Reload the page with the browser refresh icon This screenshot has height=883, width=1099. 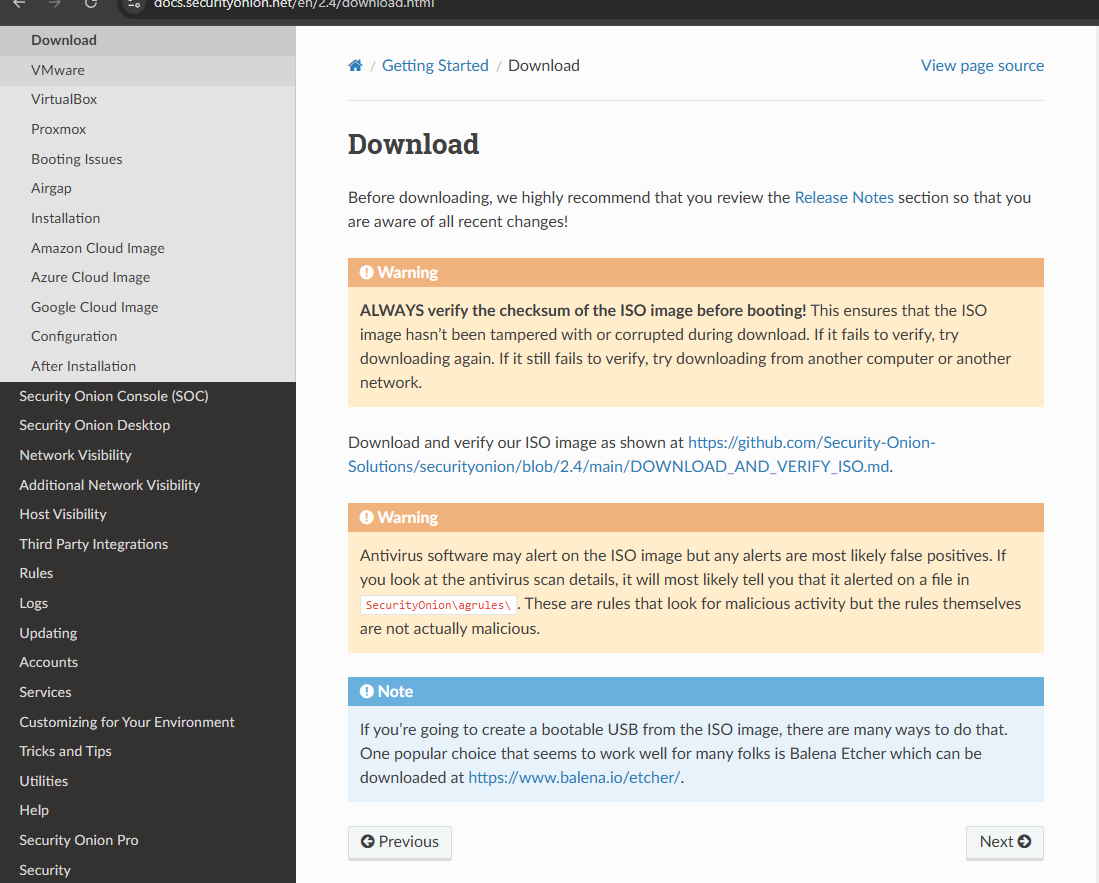pos(91,4)
